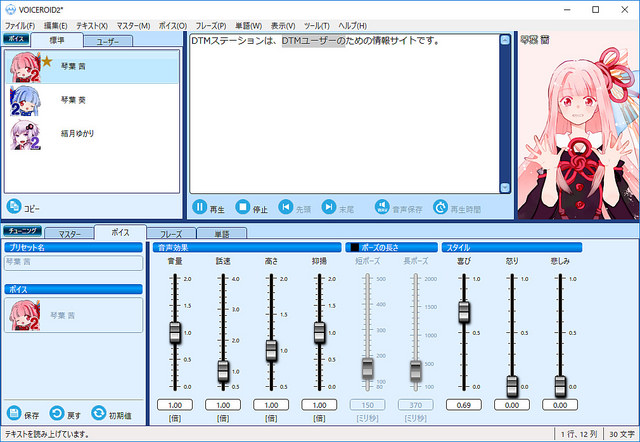Select the pink-haired 琴葉 茜 voice avatar
This screenshot has height=442, width=640.
coord(25,67)
